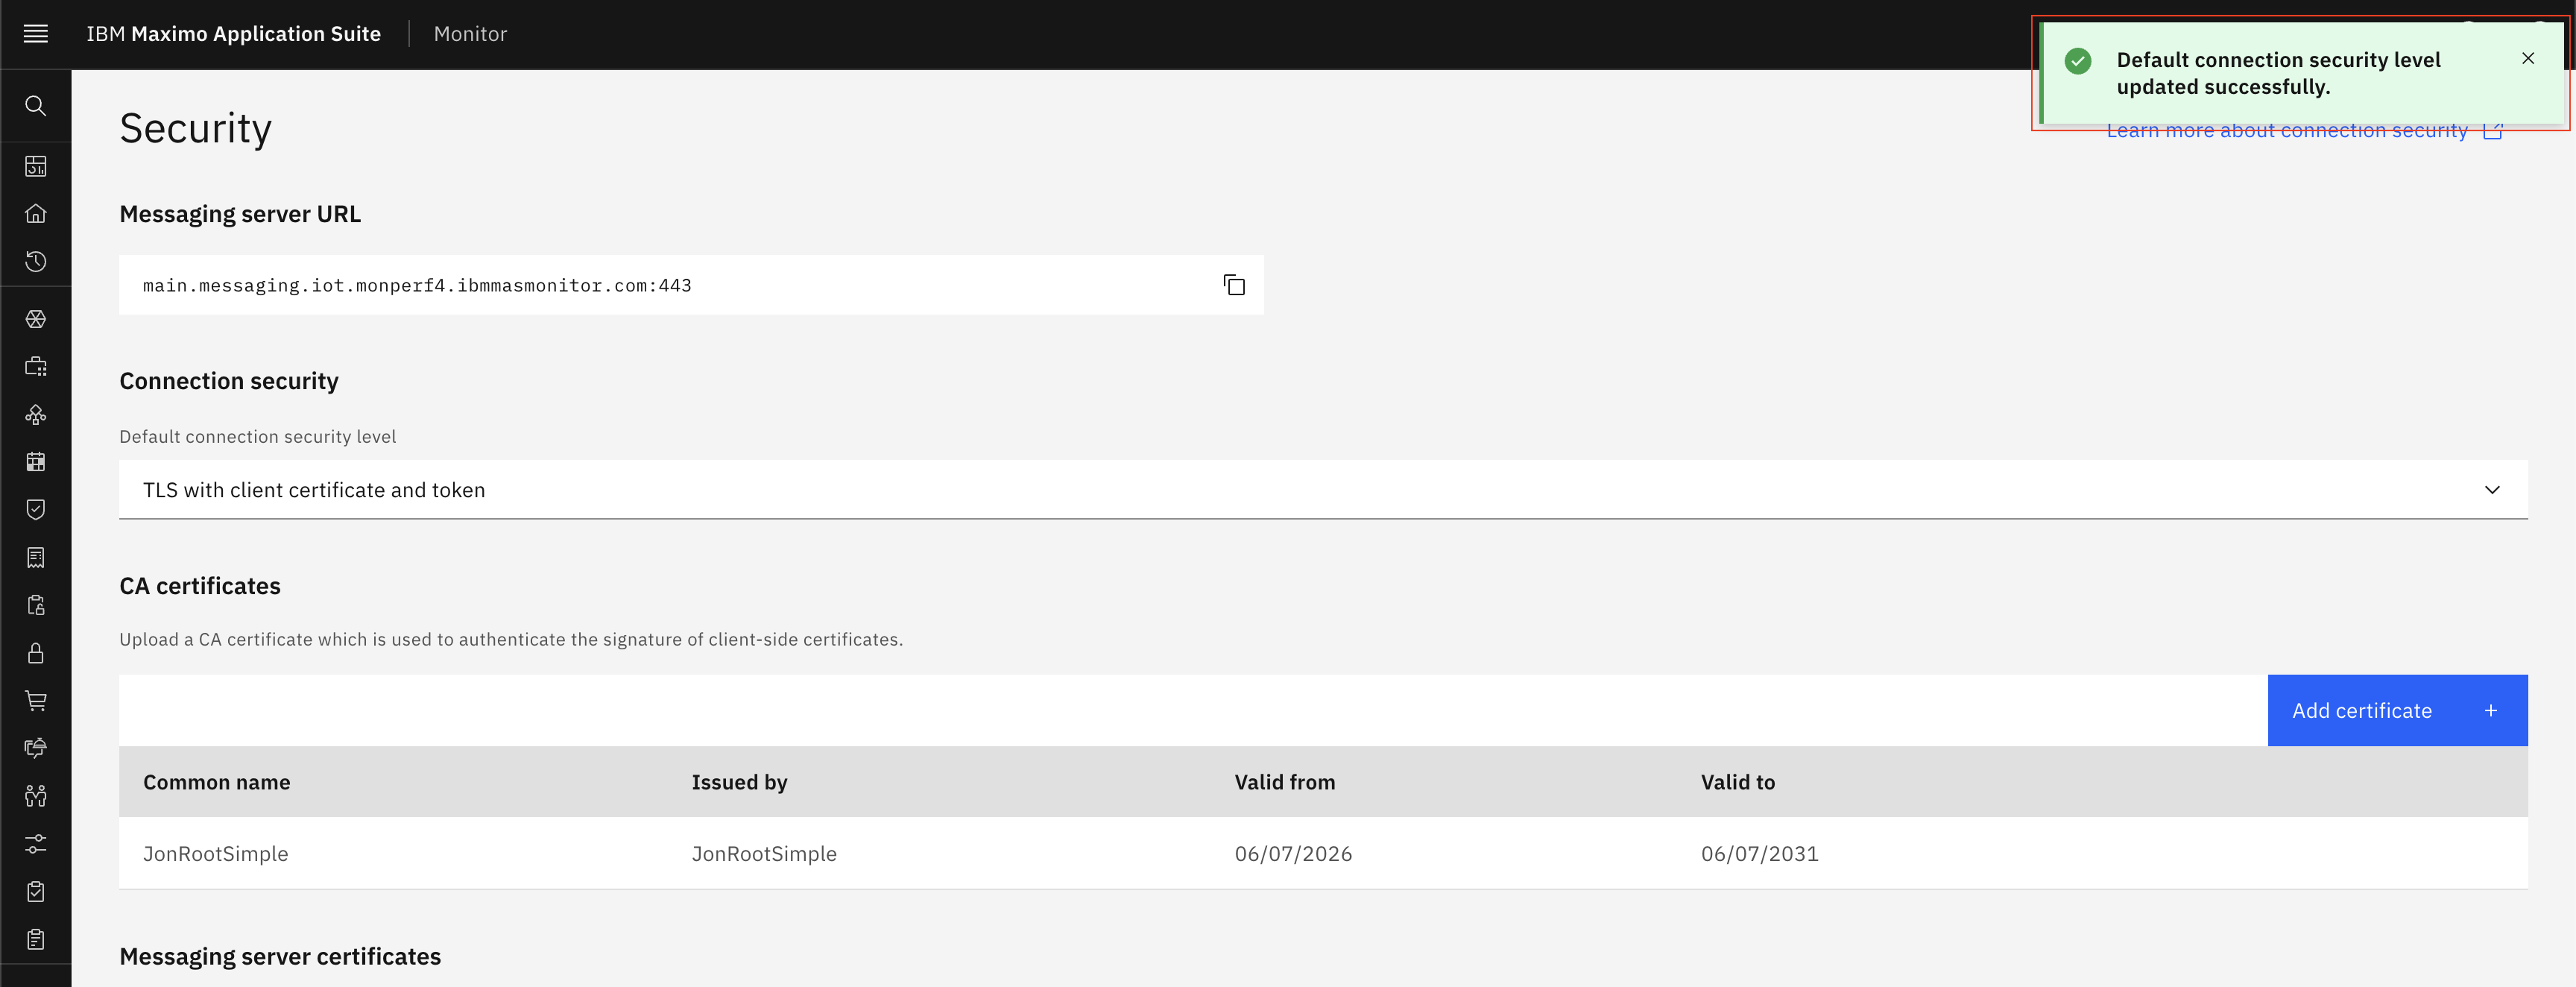The image size is (2576, 987).
Task: Open the recent history clock icon
Action: pos(36,261)
